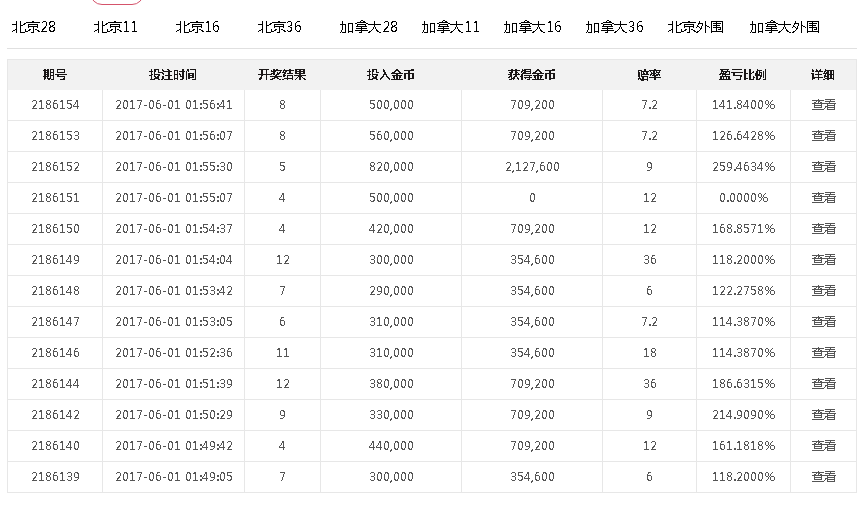This screenshot has width=864, height=511.
Task: Switch to the 加拿大28 tab
Action: click(368, 27)
